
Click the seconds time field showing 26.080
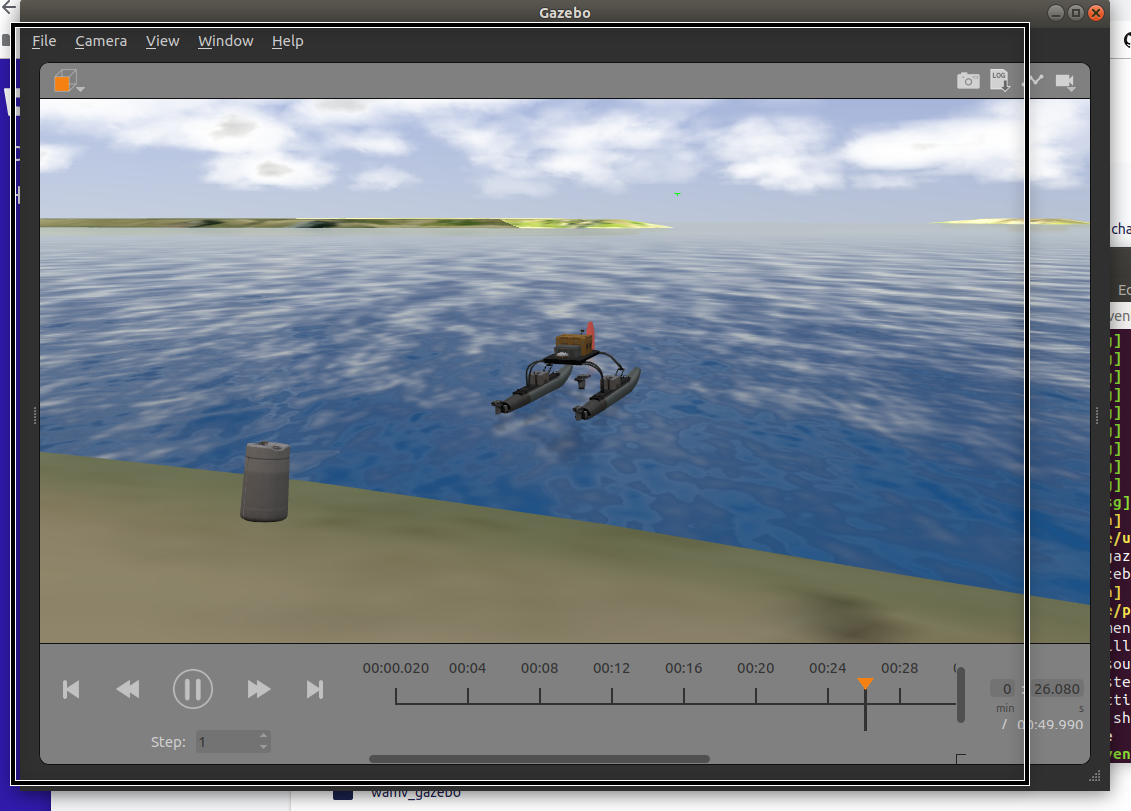(1055, 688)
